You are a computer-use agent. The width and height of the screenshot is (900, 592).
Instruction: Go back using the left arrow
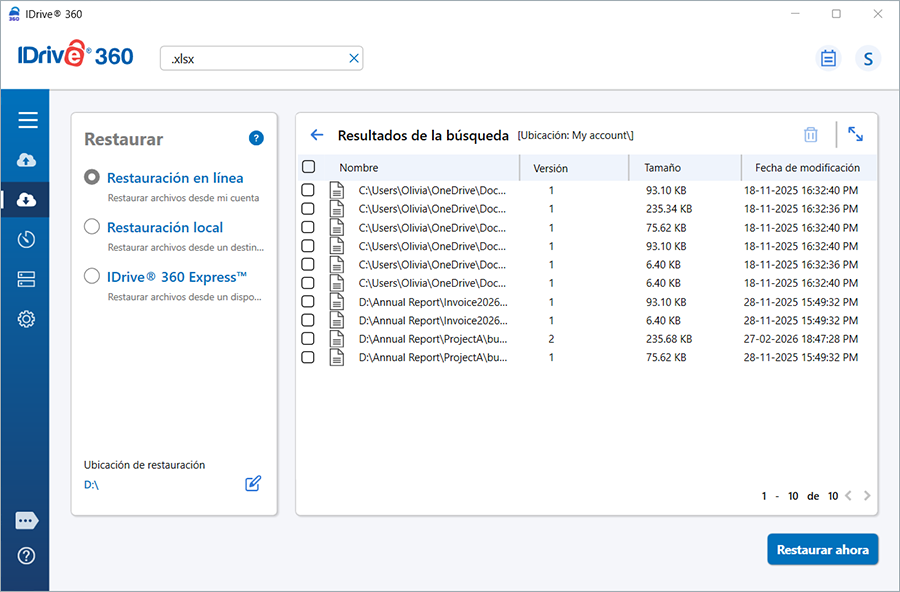(317, 135)
